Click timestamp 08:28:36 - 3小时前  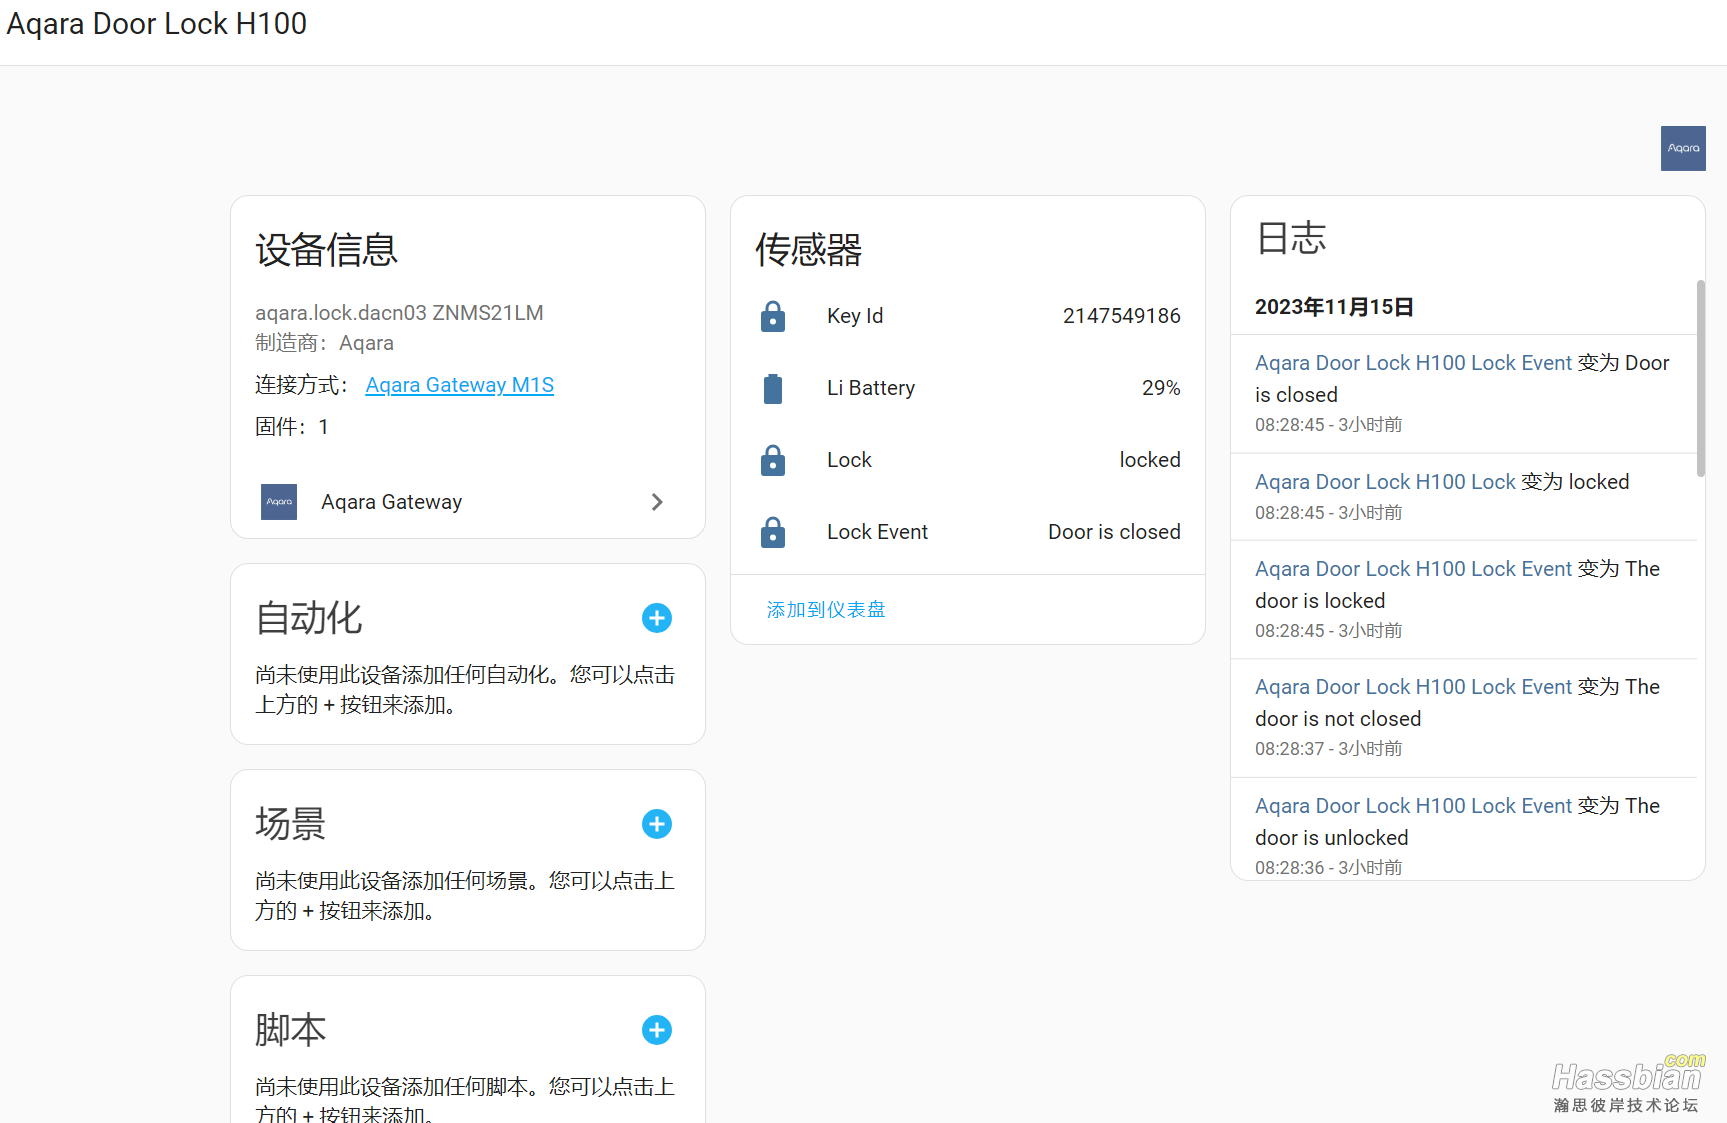pos(1328,868)
